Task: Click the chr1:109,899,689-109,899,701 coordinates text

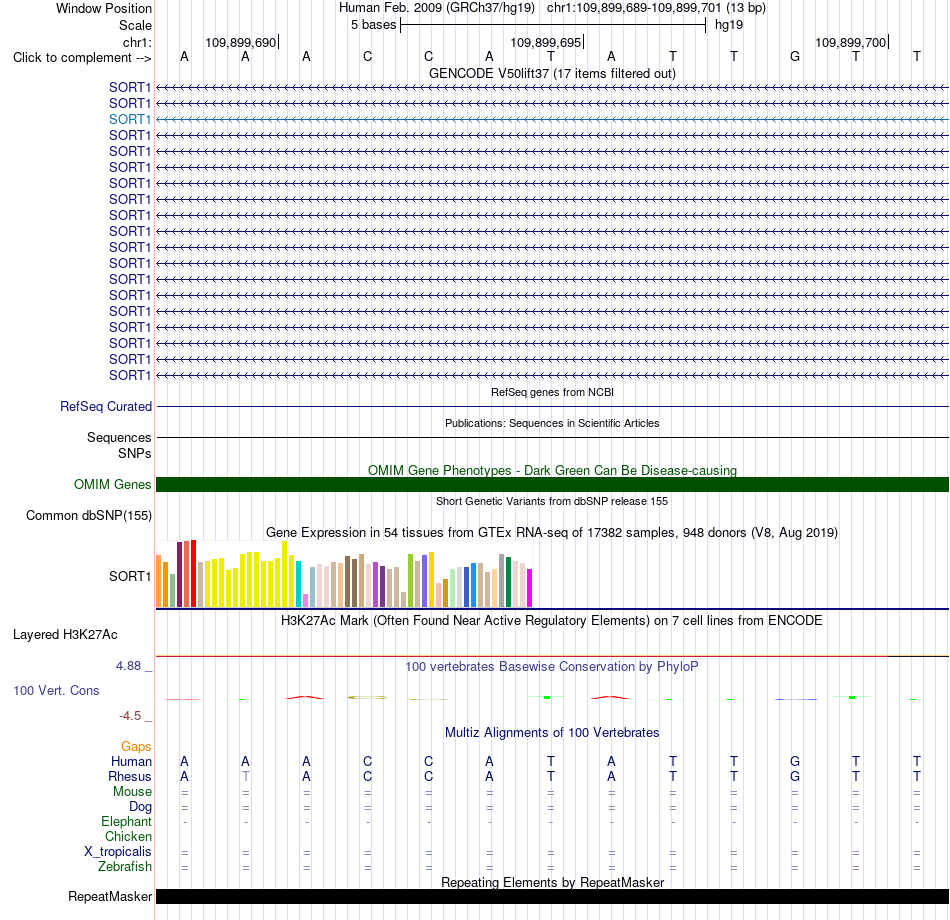Action: pos(634,8)
